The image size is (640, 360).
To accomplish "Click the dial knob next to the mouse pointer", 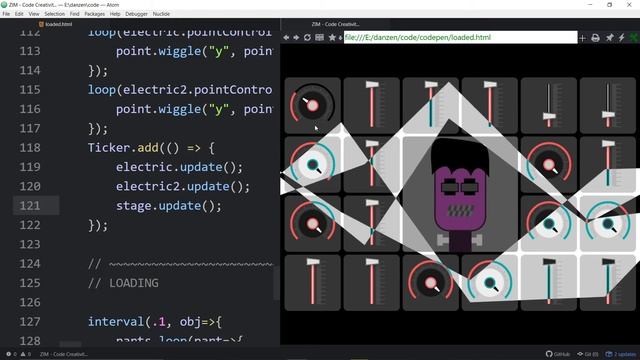I will coord(312,105).
